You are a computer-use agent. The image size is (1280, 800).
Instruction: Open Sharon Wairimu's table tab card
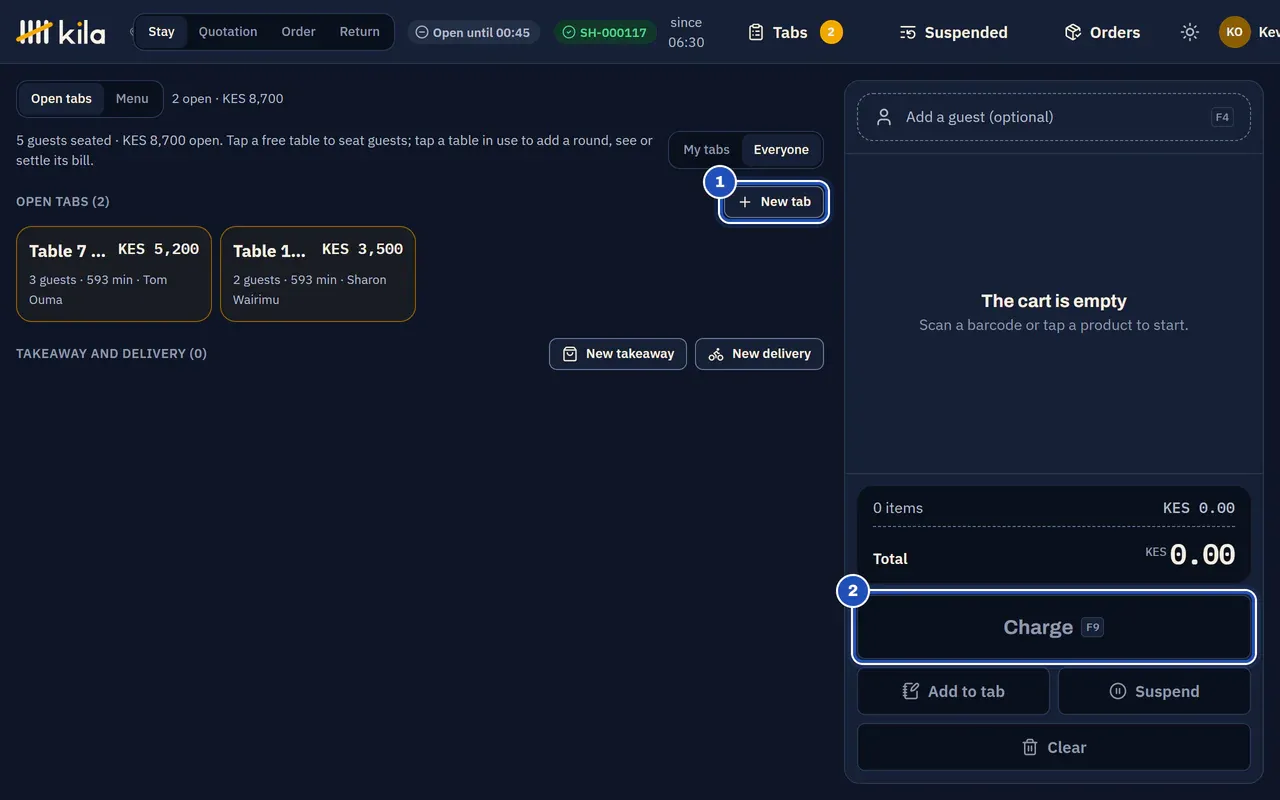coord(318,274)
